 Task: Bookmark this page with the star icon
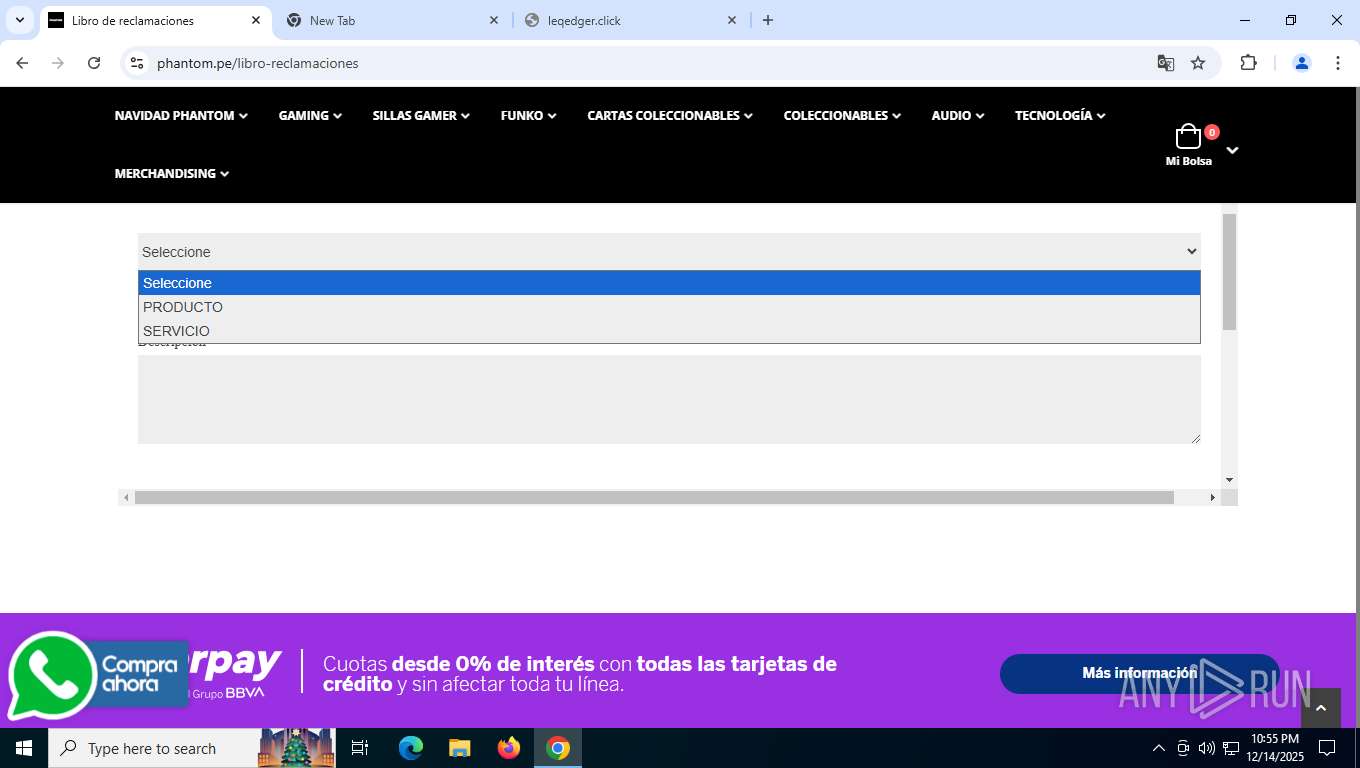pos(1198,63)
